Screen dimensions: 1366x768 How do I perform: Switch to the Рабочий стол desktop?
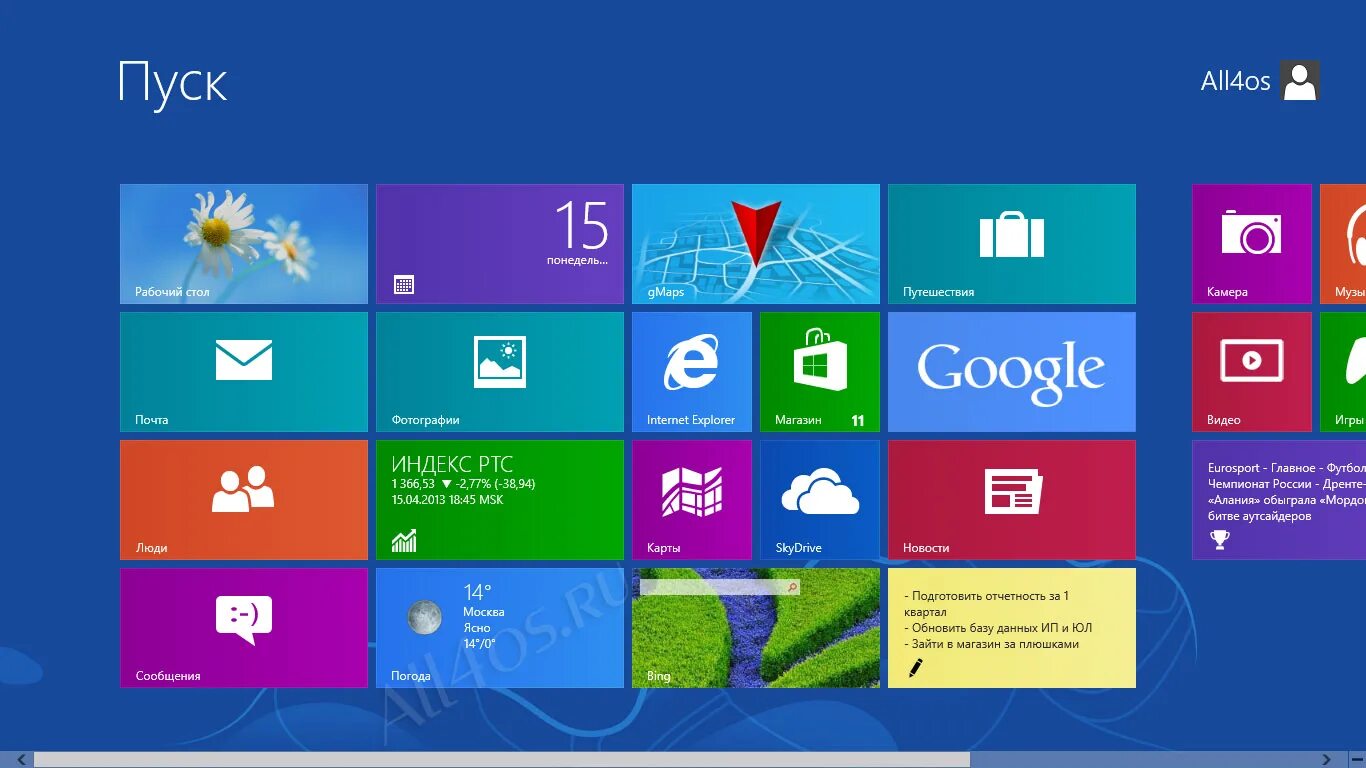pos(243,243)
